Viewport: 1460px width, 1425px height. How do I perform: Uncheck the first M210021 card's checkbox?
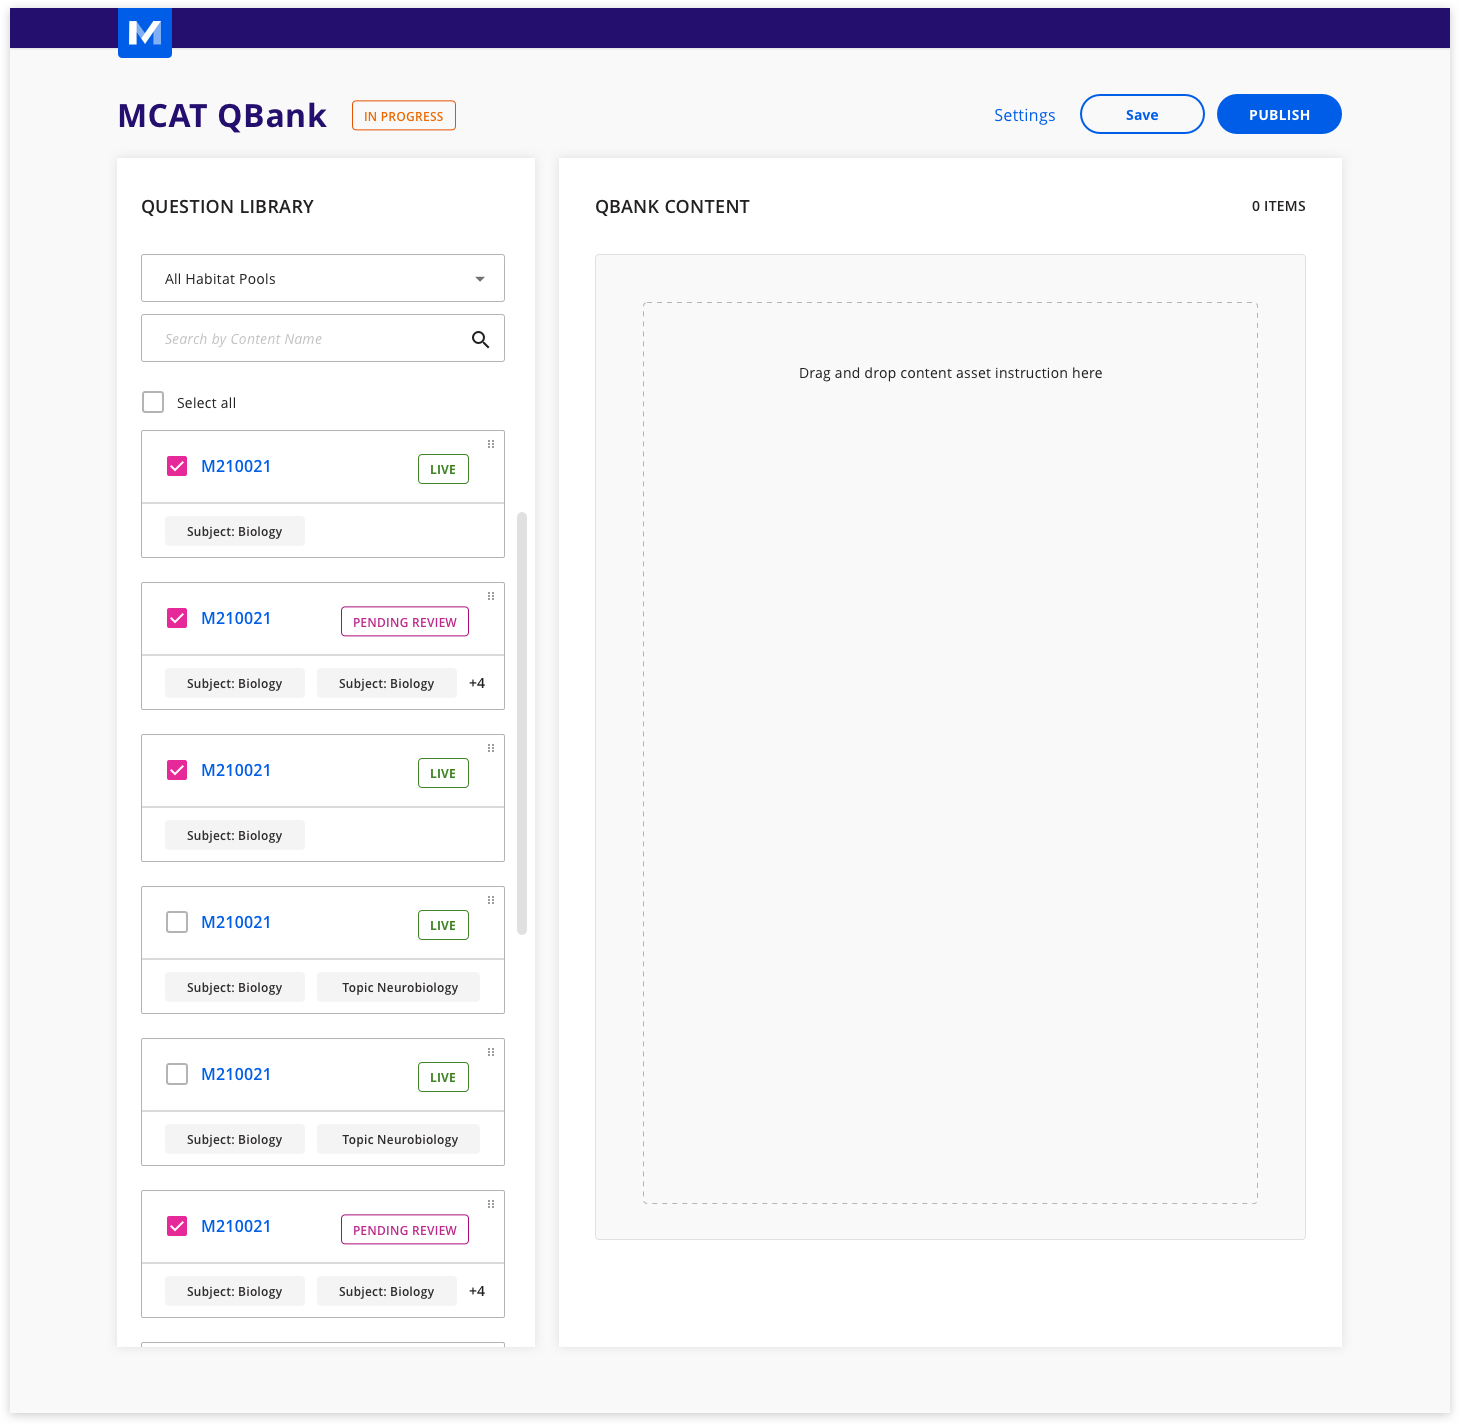(177, 466)
